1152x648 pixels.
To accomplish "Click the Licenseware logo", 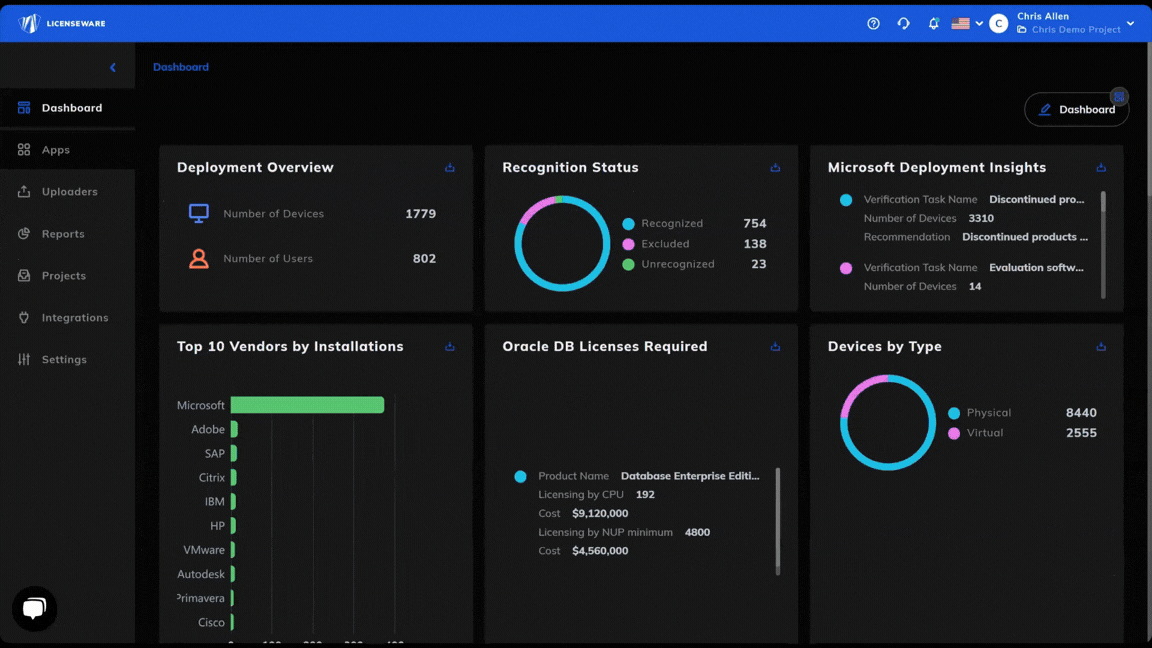I will [62, 24].
